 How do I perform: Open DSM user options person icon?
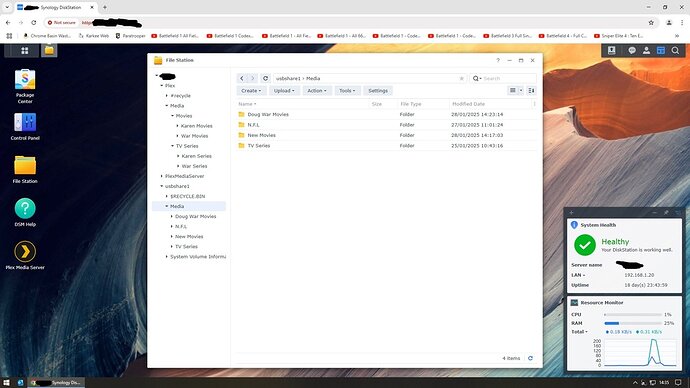point(646,51)
